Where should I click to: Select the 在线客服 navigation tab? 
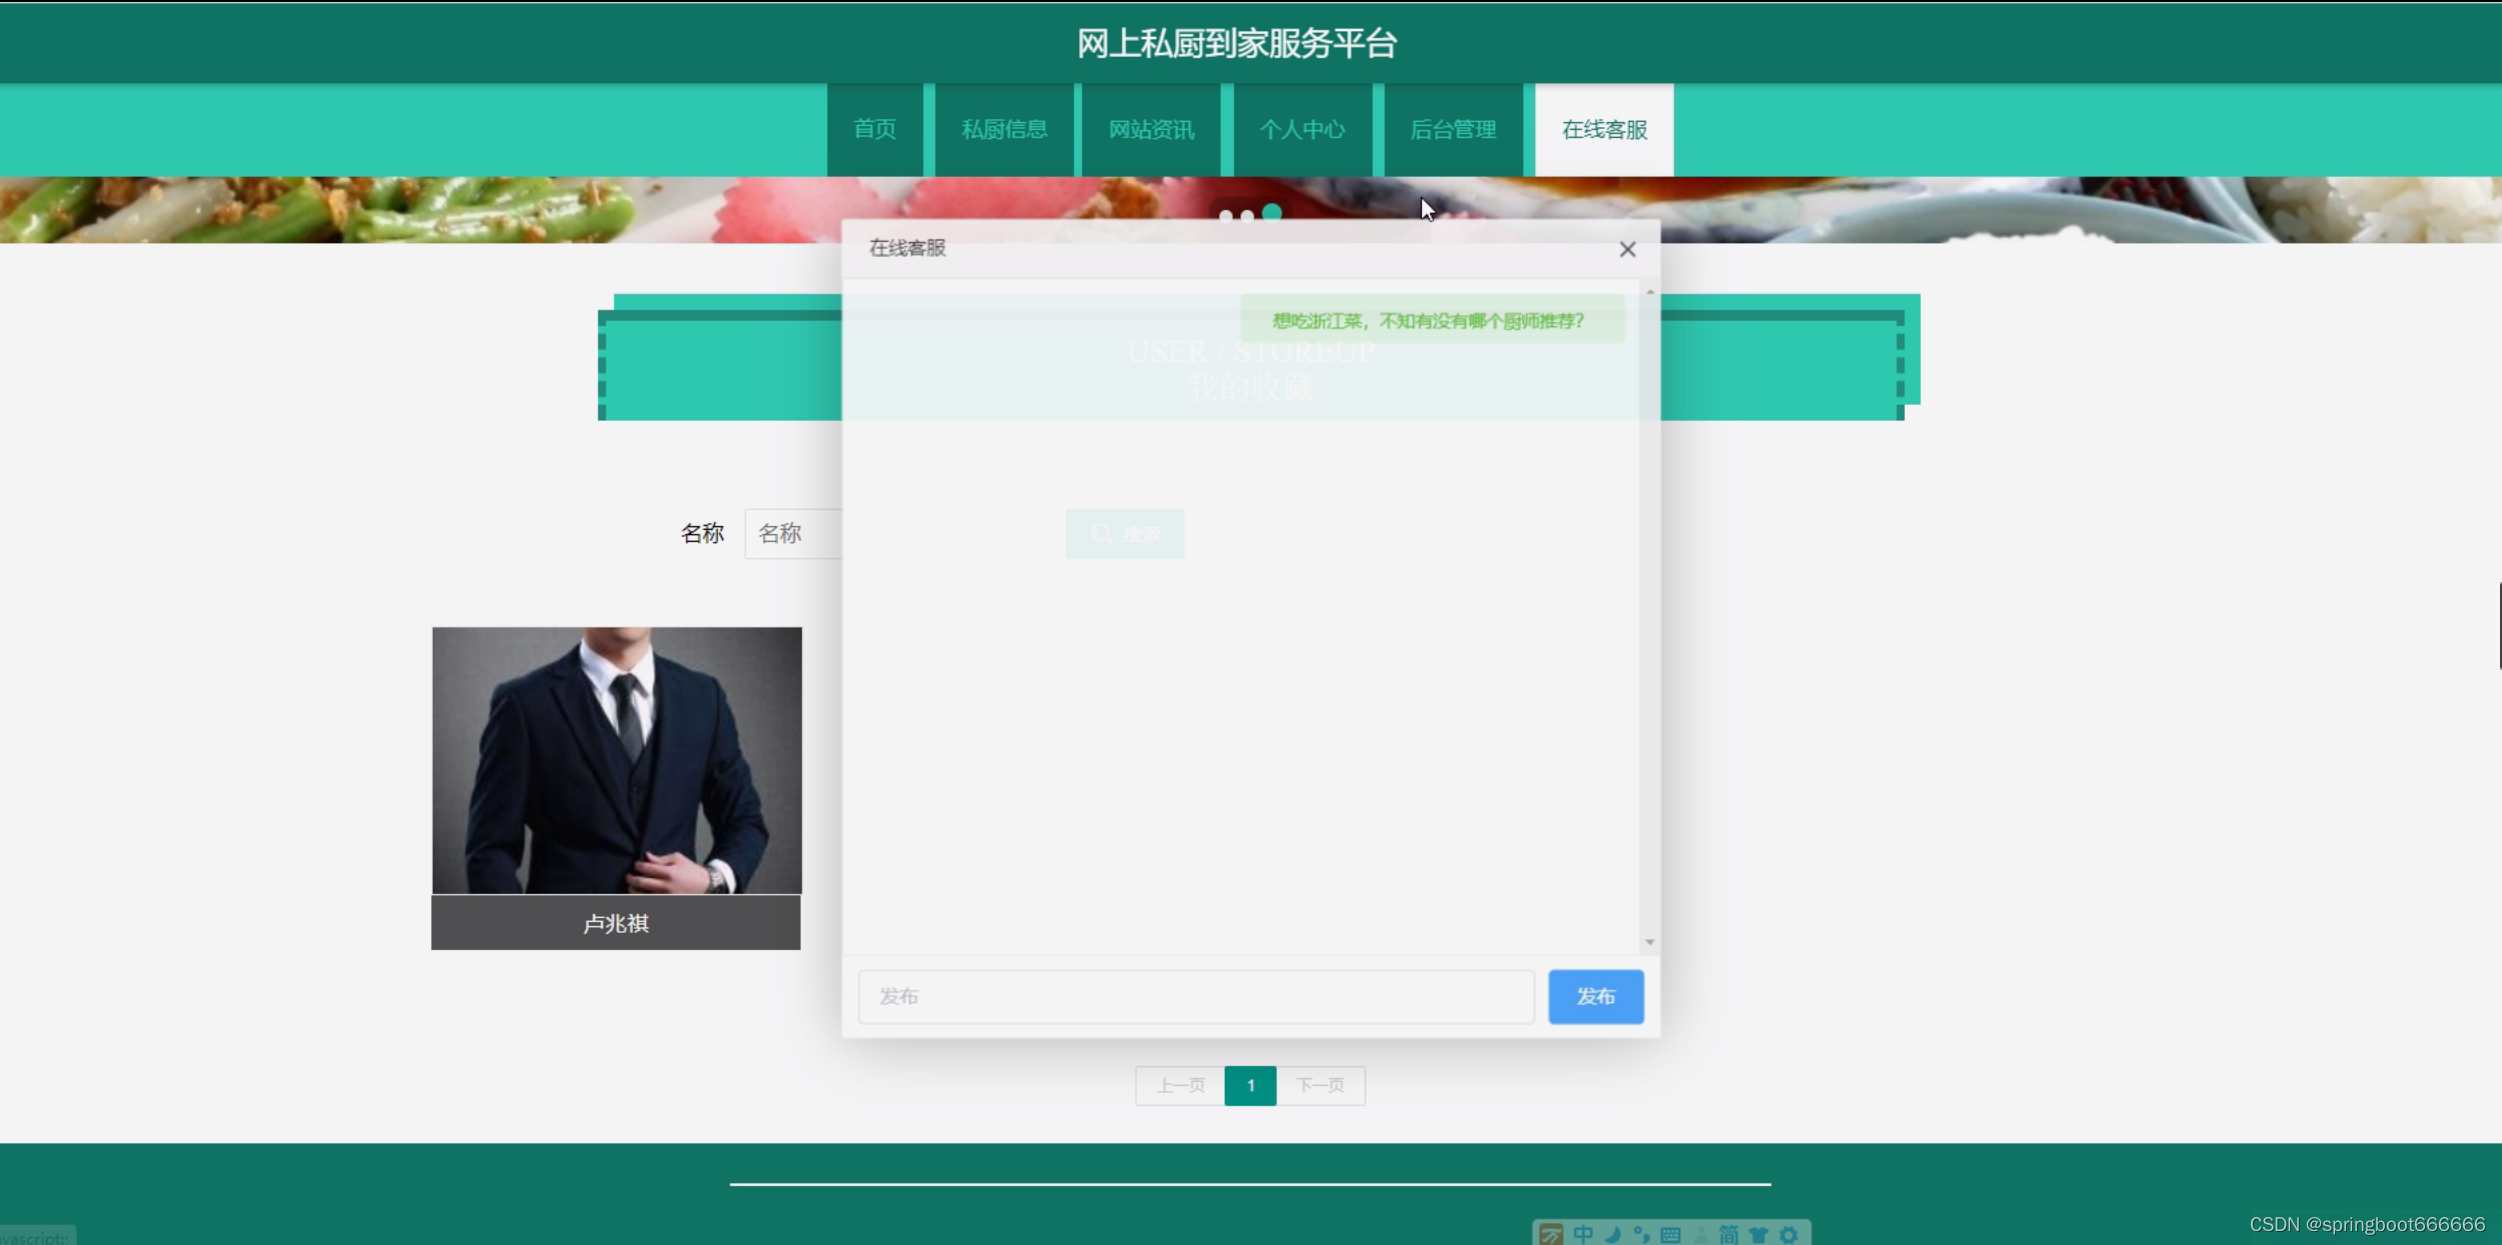[1604, 130]
